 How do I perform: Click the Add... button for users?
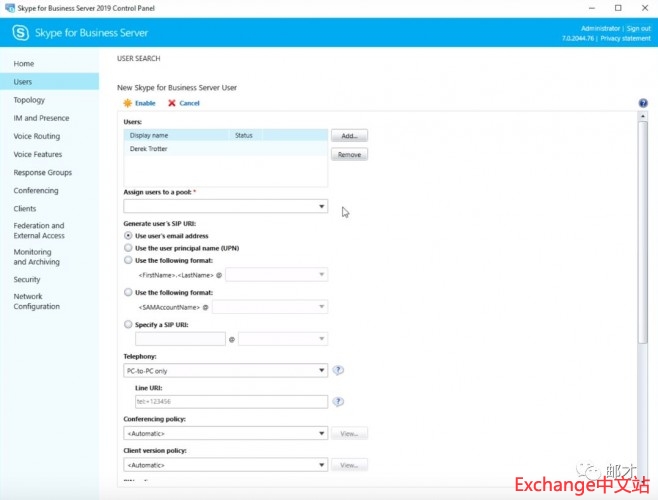349,135
